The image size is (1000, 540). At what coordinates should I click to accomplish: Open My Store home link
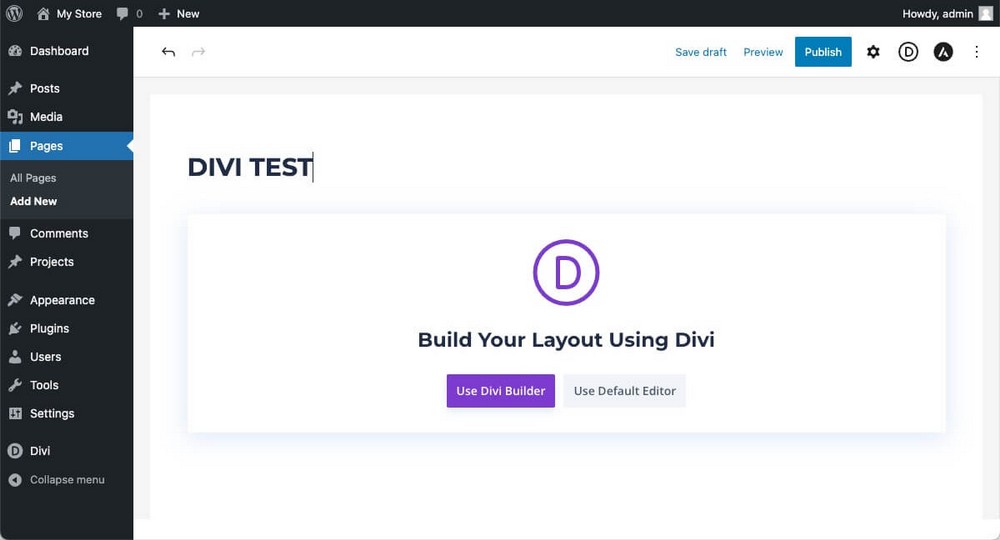[70, 13]
